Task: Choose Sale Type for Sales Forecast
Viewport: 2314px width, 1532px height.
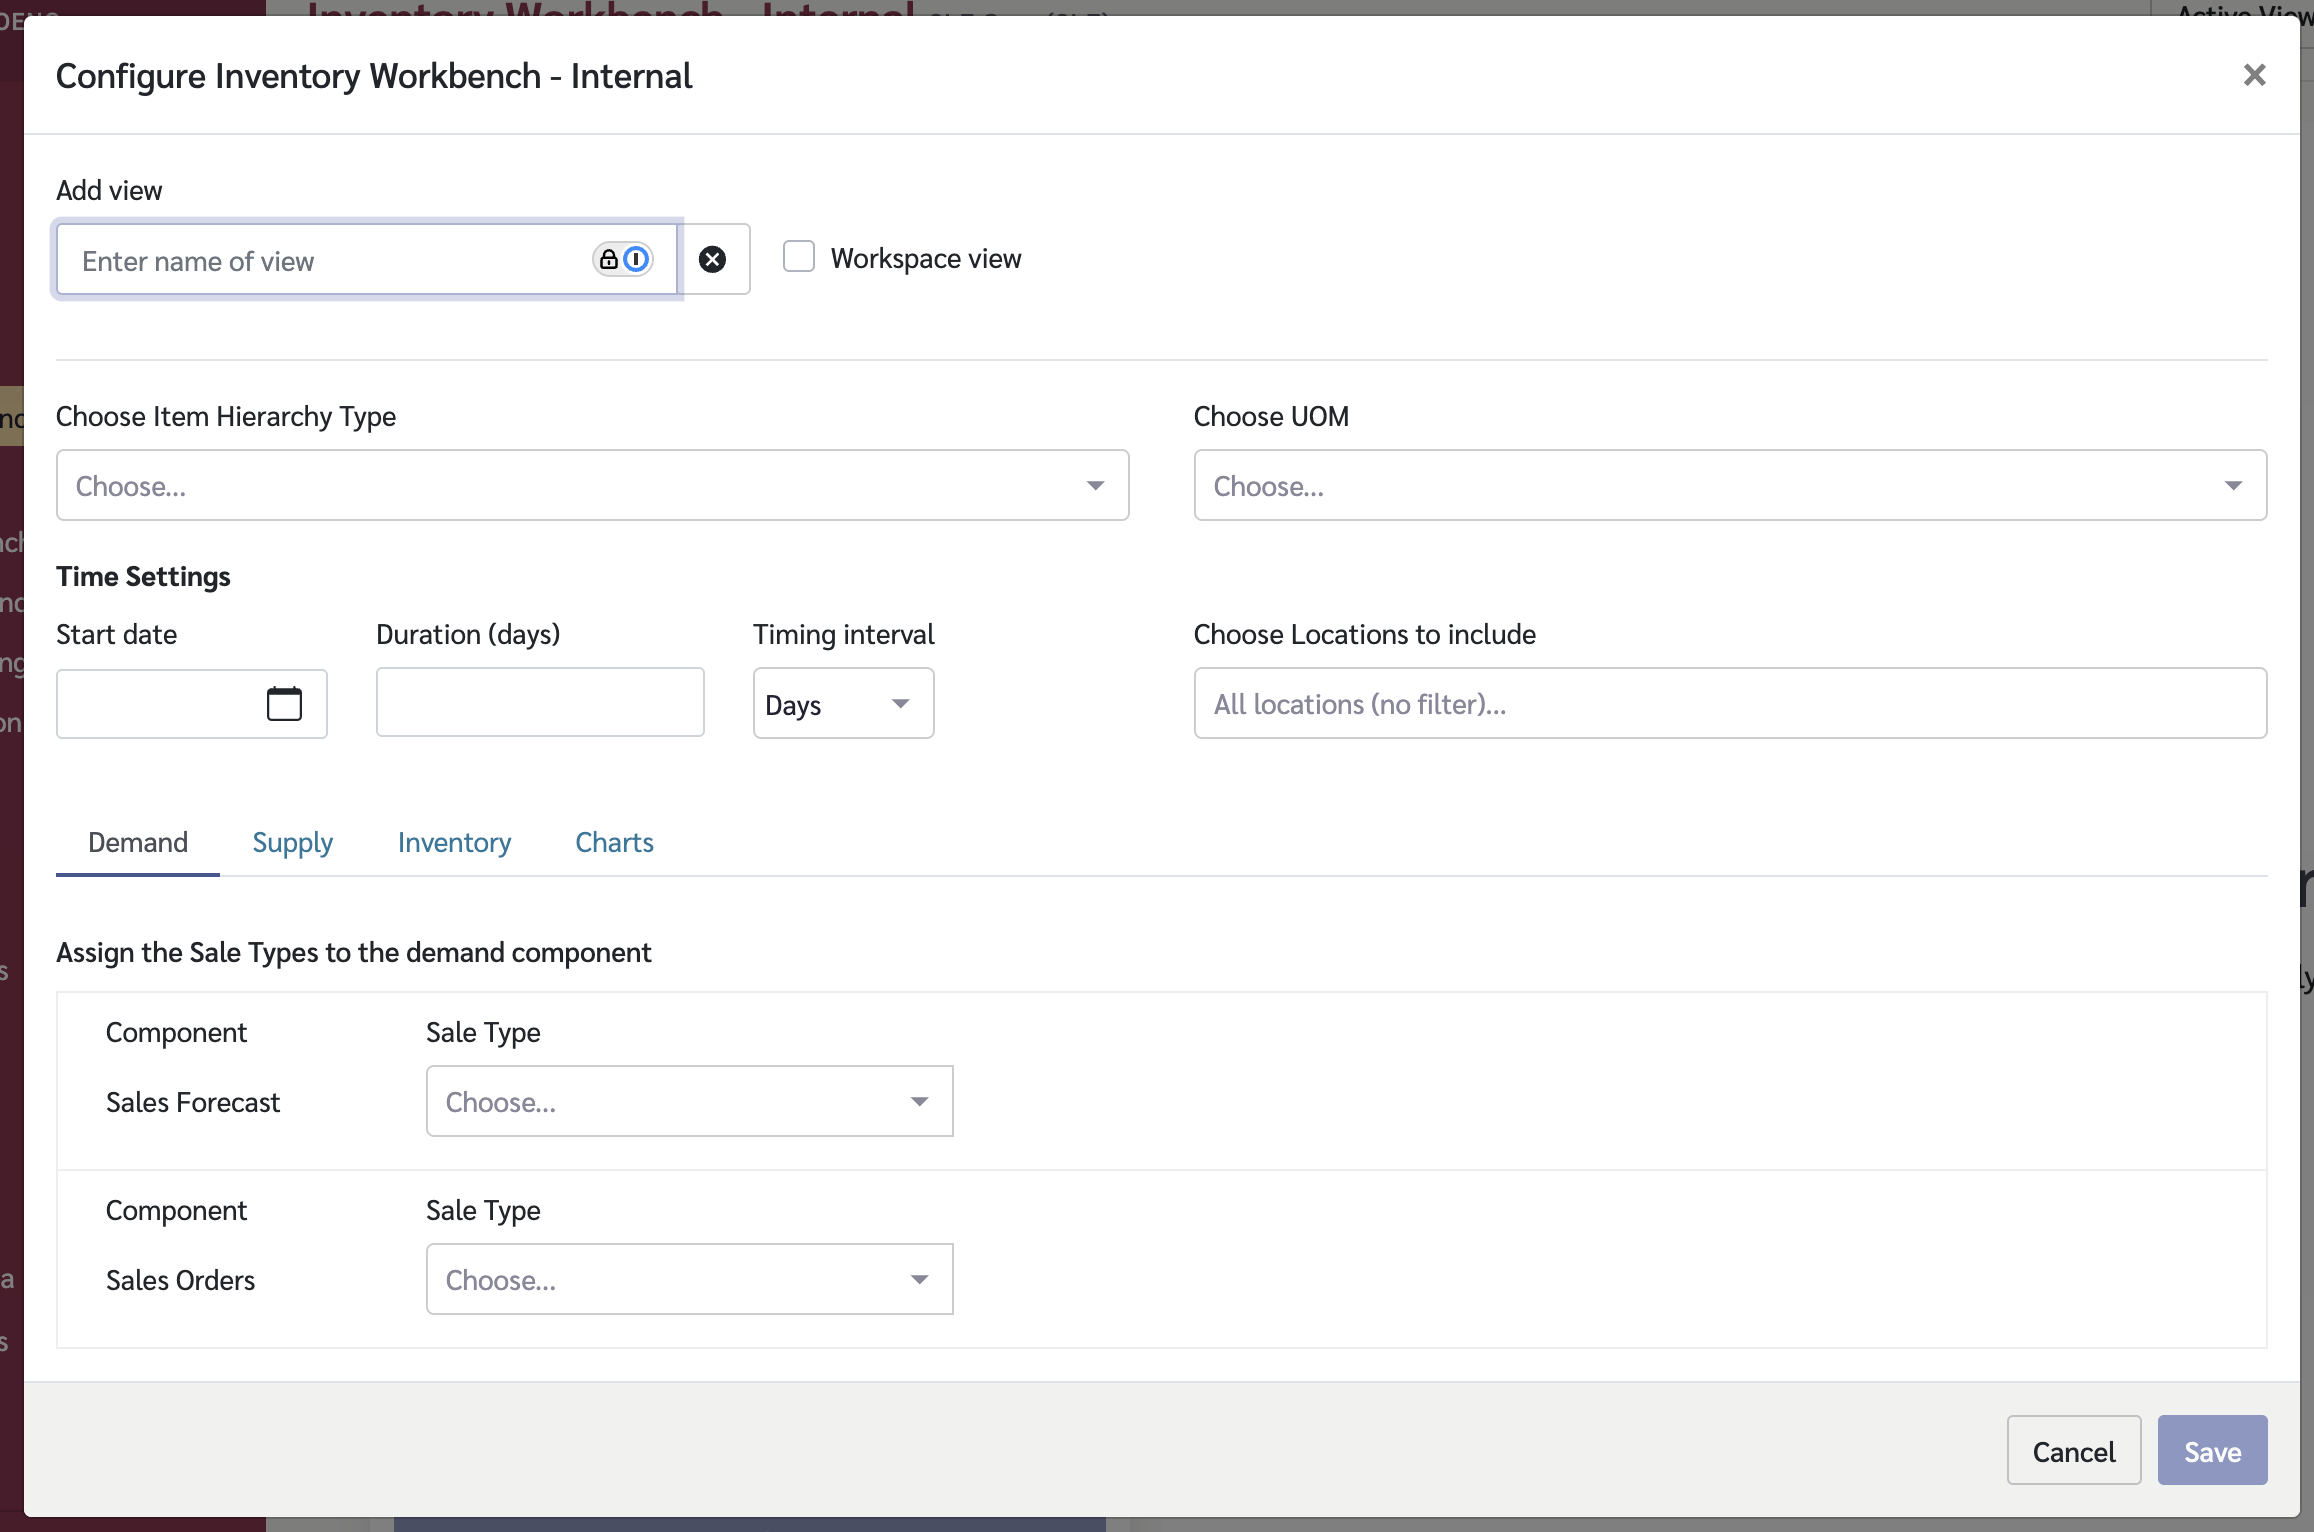Action: pyautogui.click(x=689, y=1102)
